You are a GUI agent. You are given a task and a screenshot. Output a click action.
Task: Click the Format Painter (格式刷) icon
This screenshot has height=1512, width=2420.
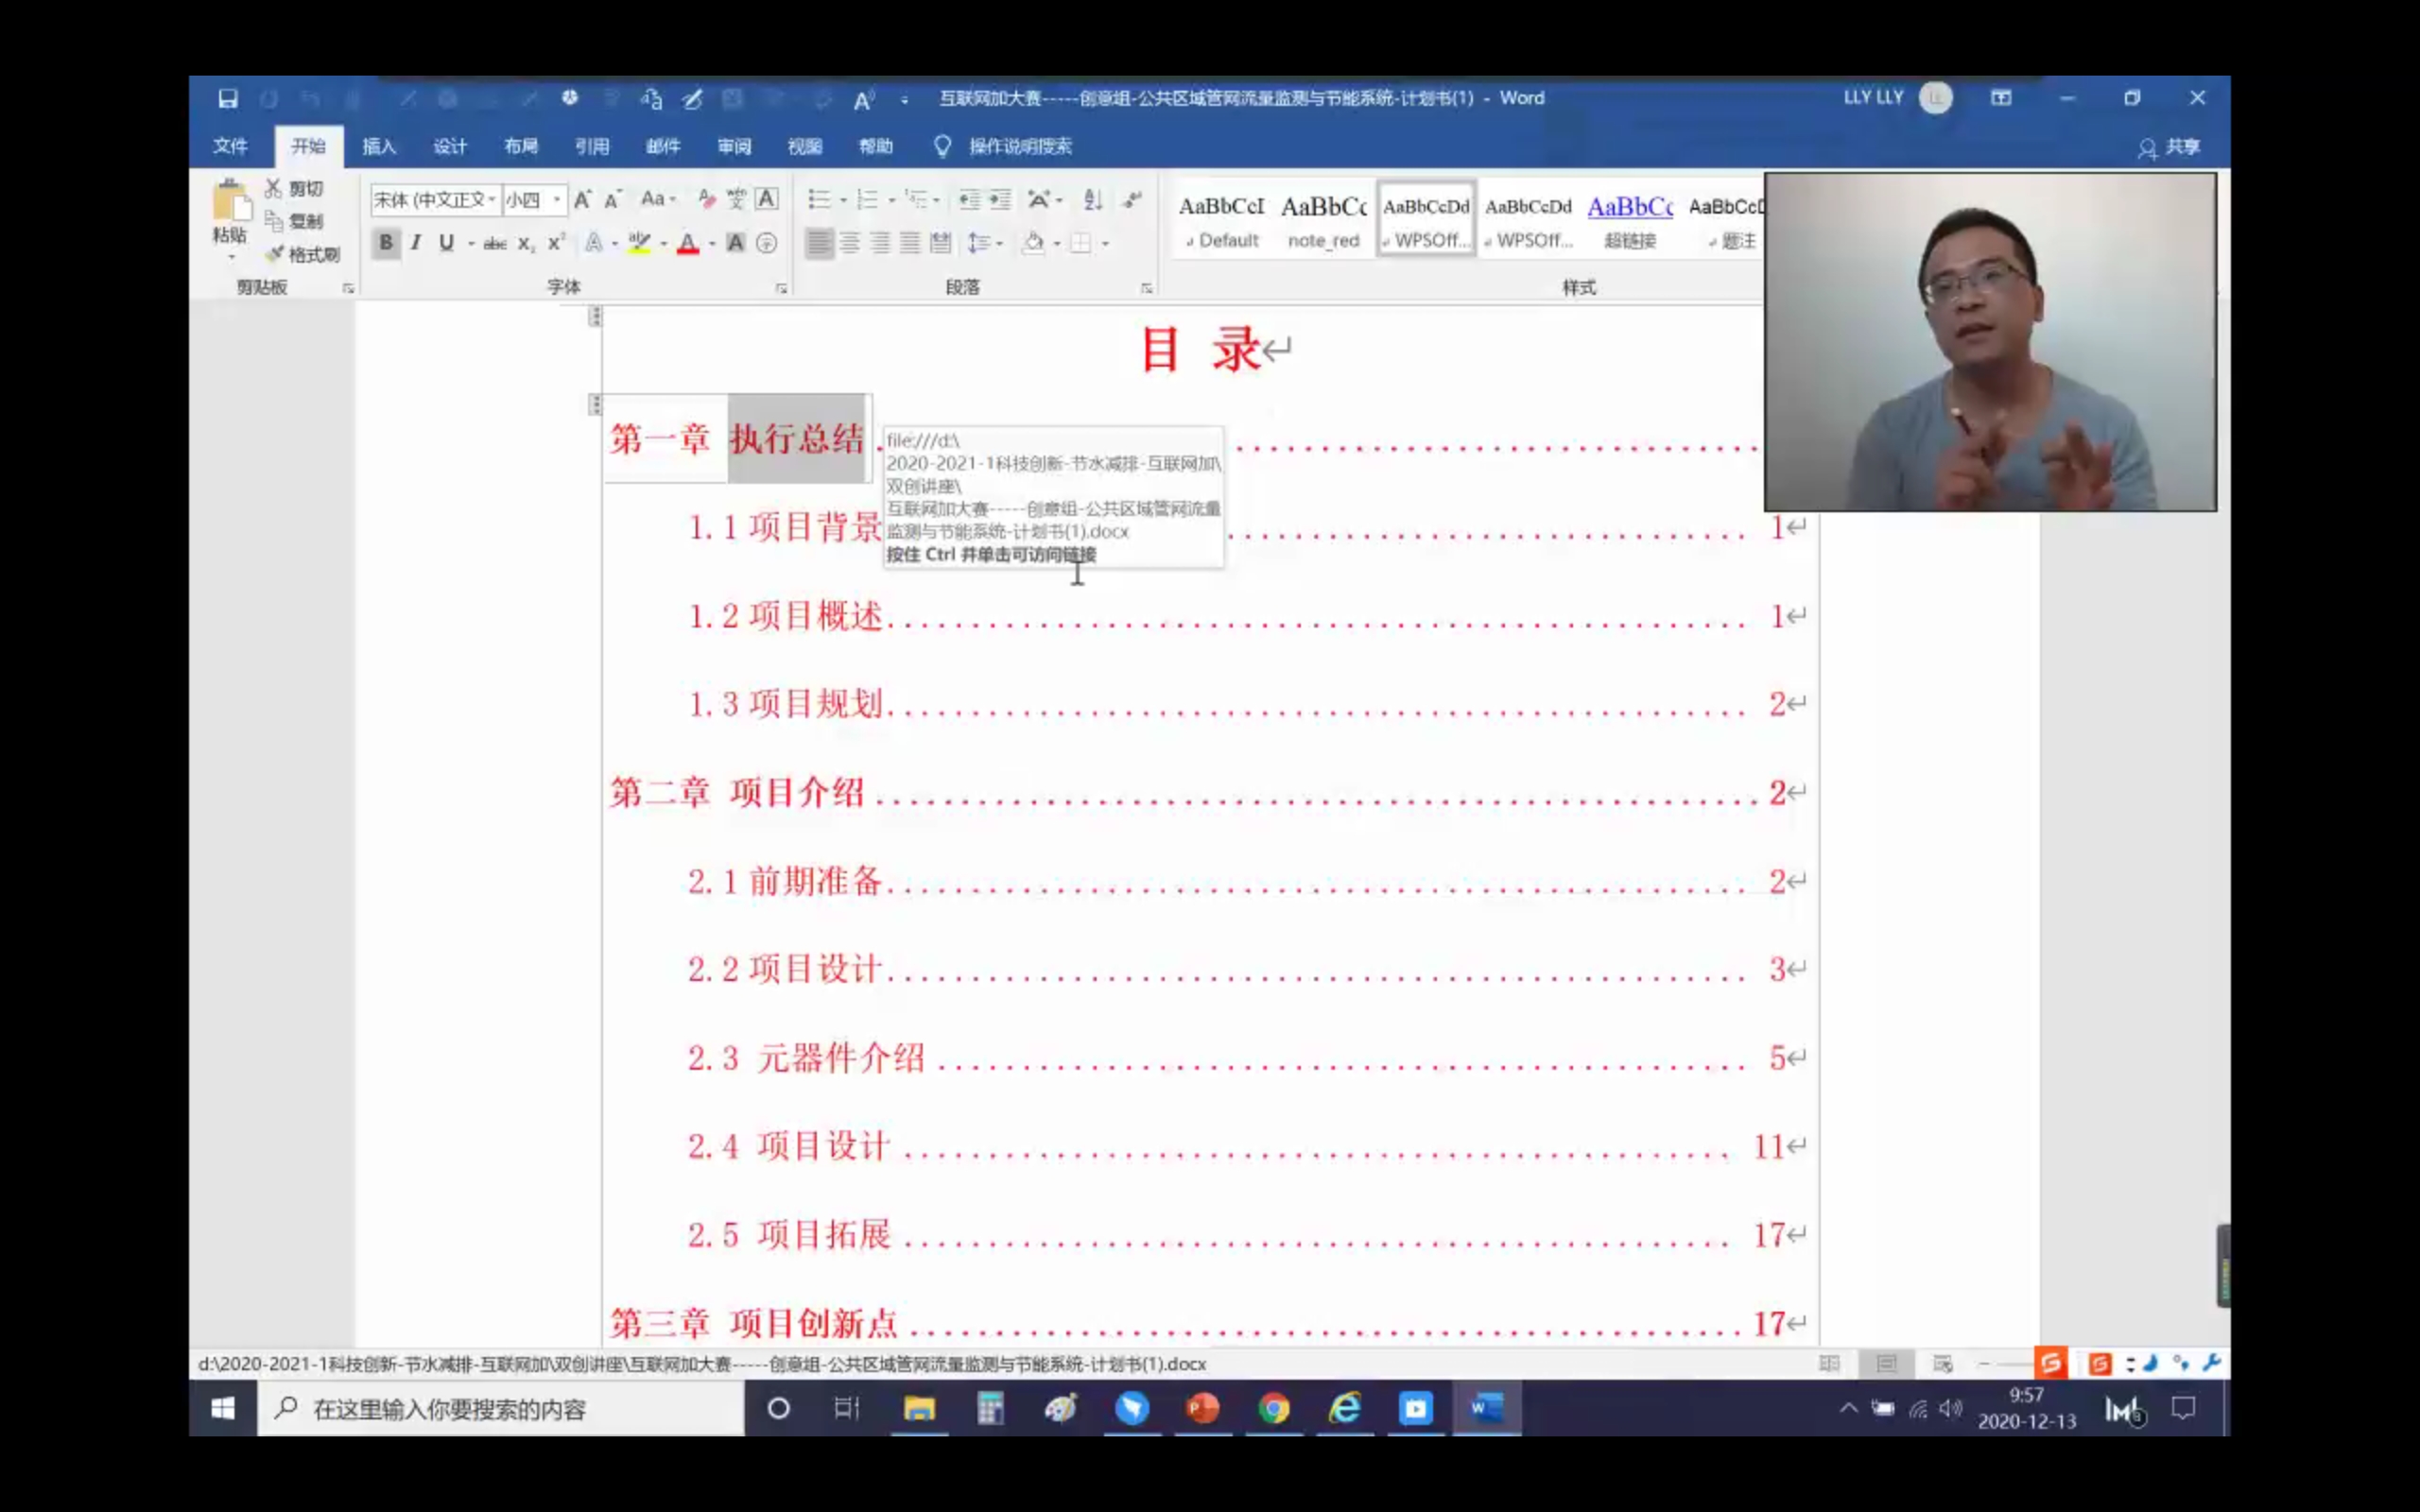[x=275, y=254]
